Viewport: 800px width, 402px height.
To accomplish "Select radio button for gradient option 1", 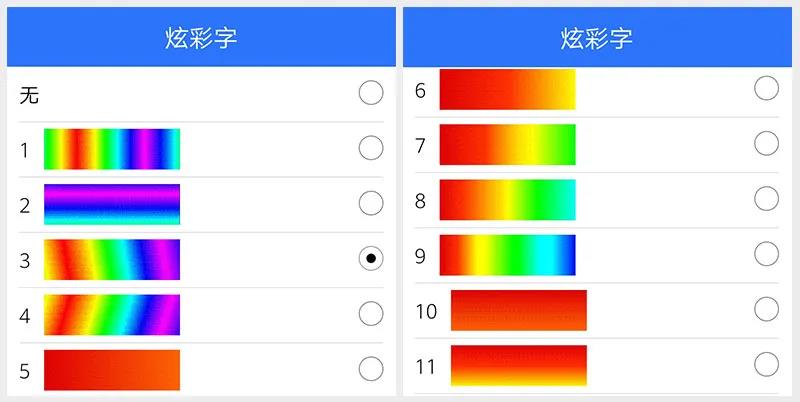I will tap(370, 149).
